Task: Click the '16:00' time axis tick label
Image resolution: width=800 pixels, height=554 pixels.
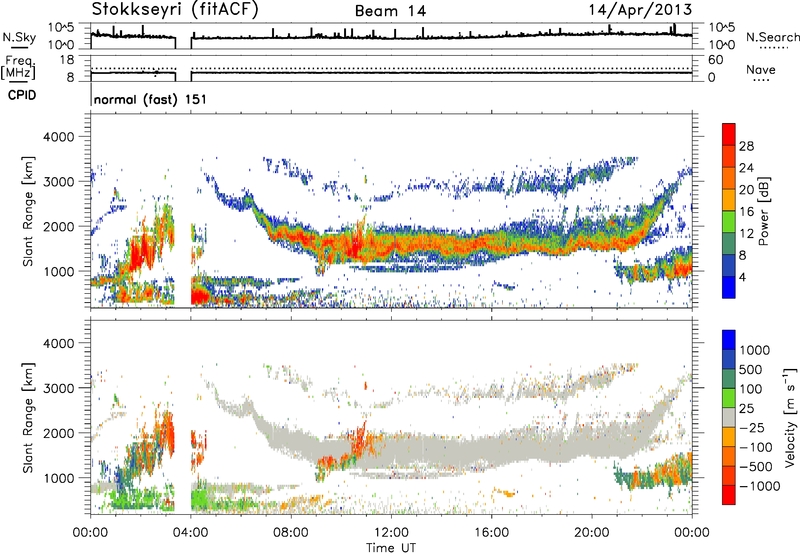Action: [x=491, y=533]
